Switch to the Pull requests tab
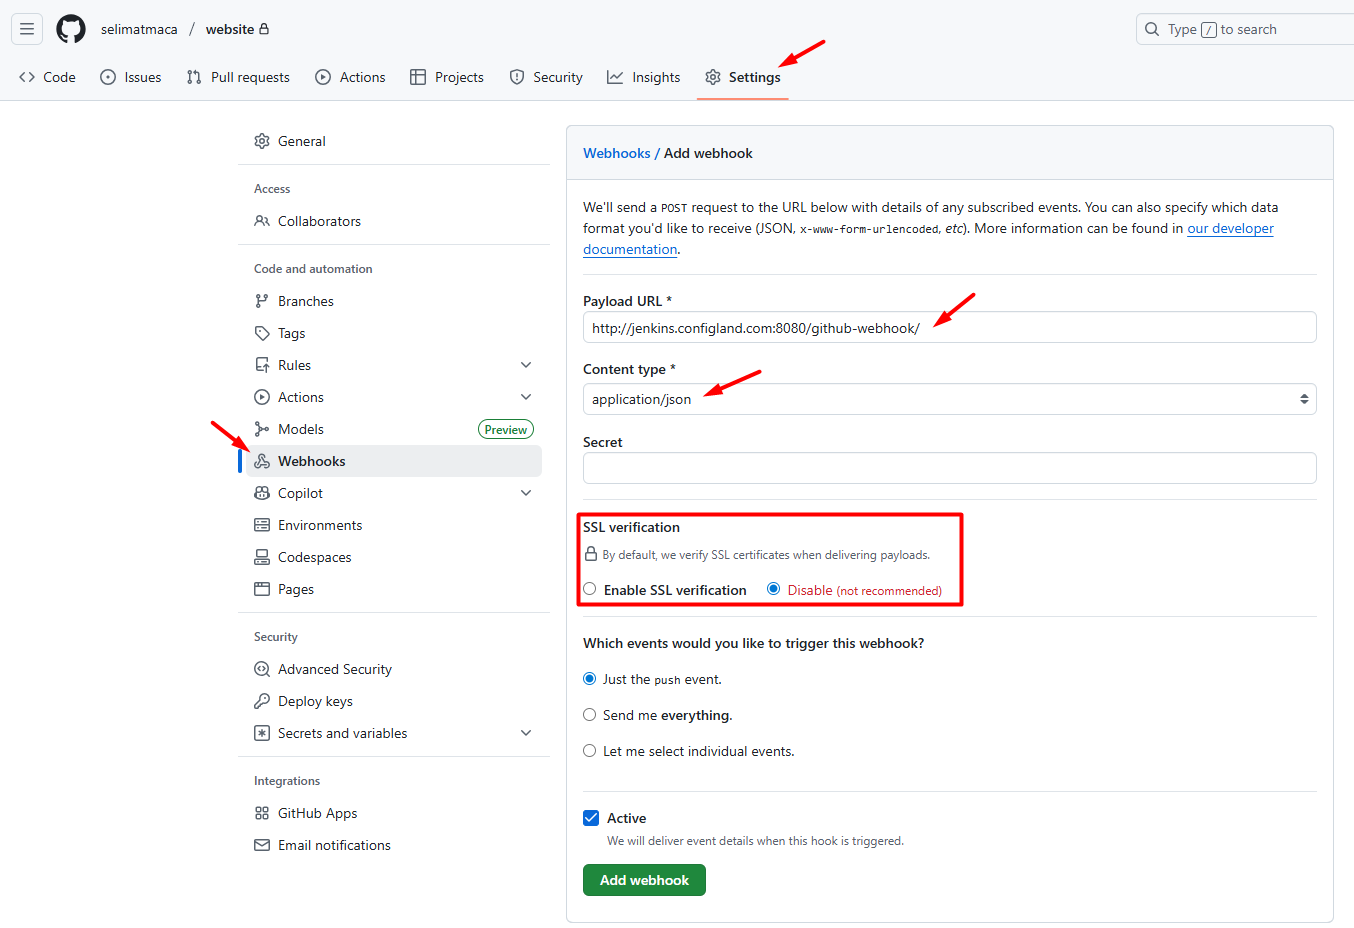Image resolution: width=1354 pixels, height=928 pixels. point(238,77)
